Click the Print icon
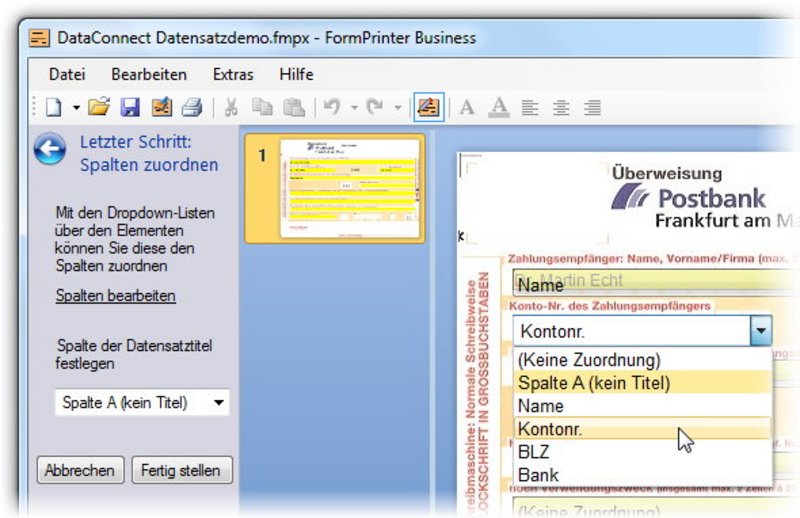Screen dimensions: 800x518 pyautogui.click(x=192, y=107)
